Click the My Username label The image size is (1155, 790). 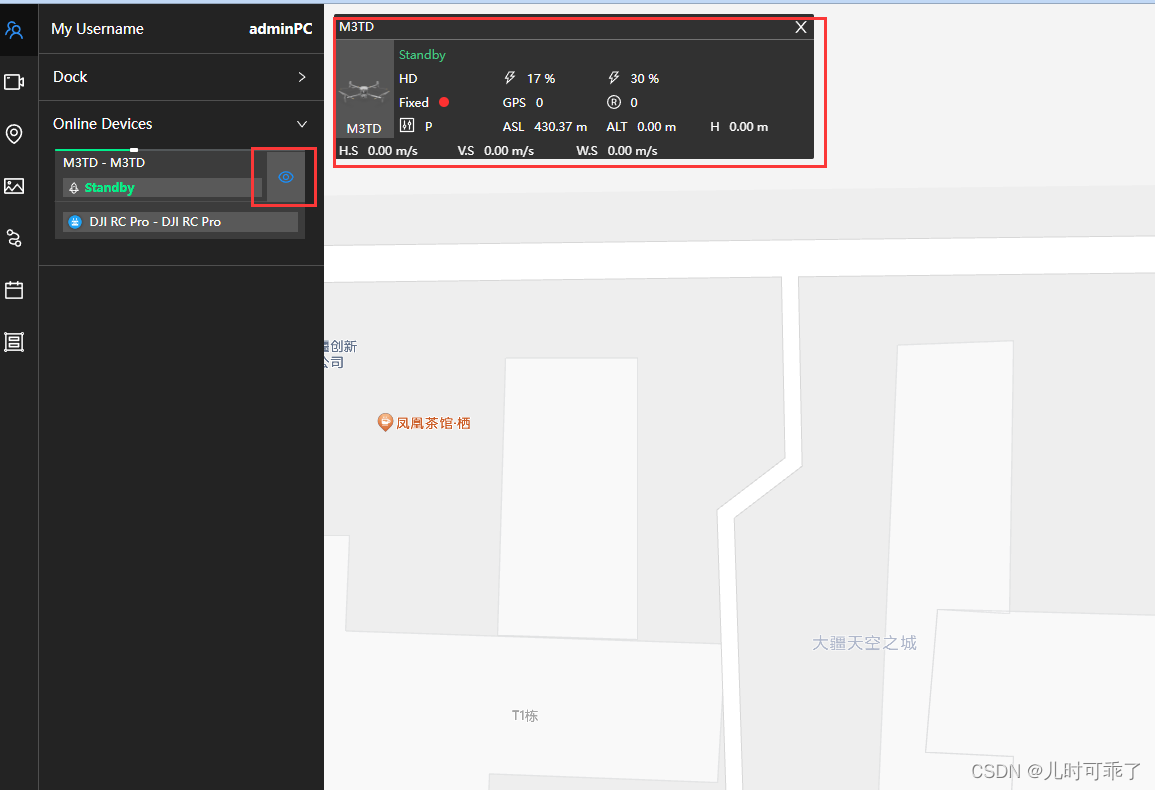coord(97,29)
